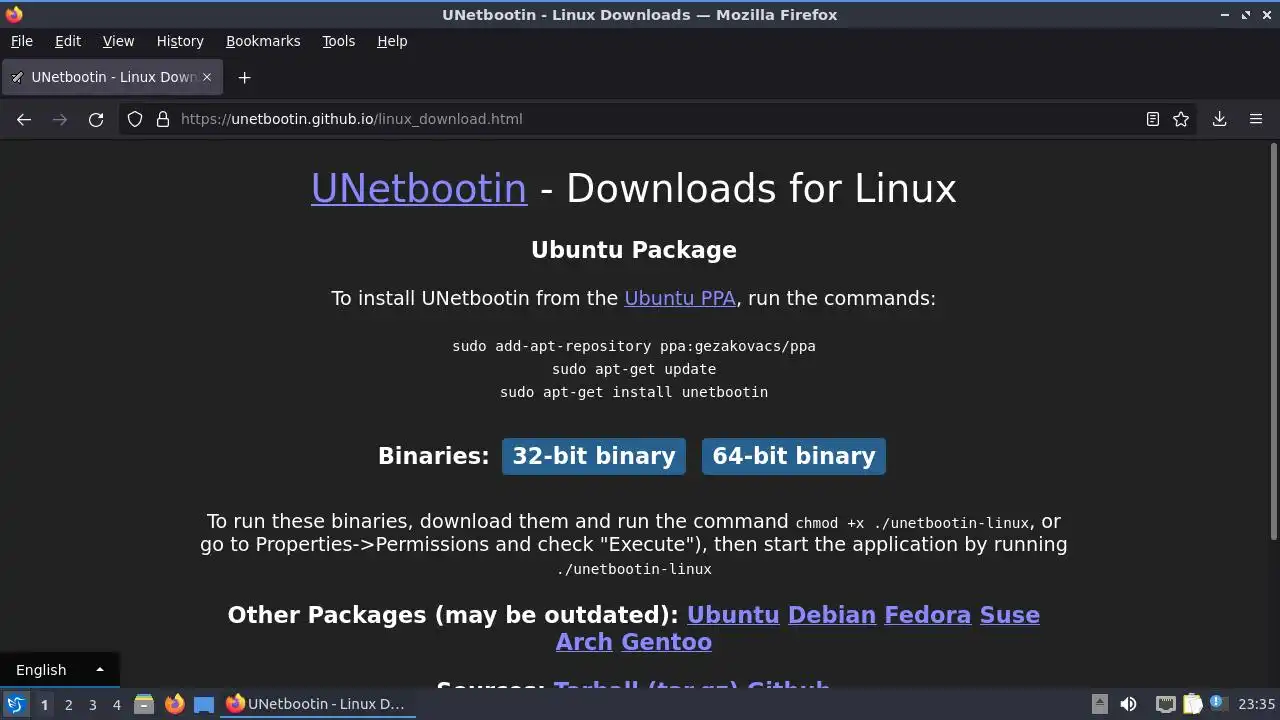This screenshot has height=720, width=1280.
Task: Open a new tab with plus
Action: coord(244,77)
